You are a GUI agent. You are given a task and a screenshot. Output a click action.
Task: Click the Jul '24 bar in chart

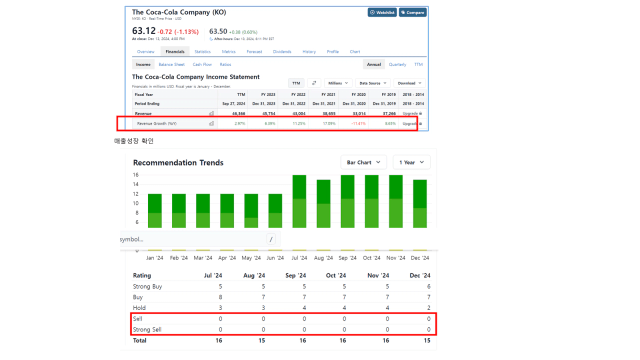coord(299,202)
